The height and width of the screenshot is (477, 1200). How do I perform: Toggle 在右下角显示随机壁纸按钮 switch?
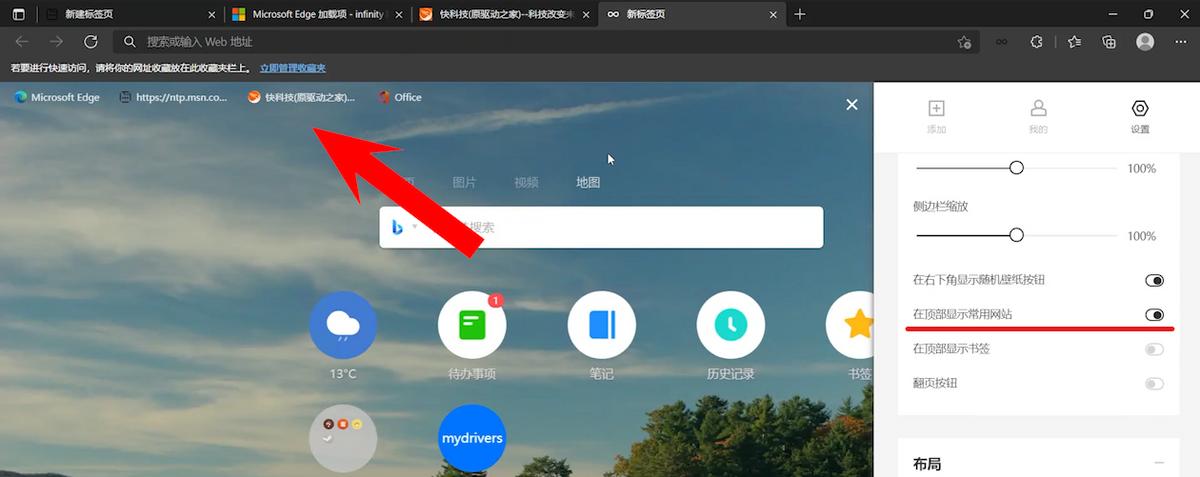tap(1155, 280)
